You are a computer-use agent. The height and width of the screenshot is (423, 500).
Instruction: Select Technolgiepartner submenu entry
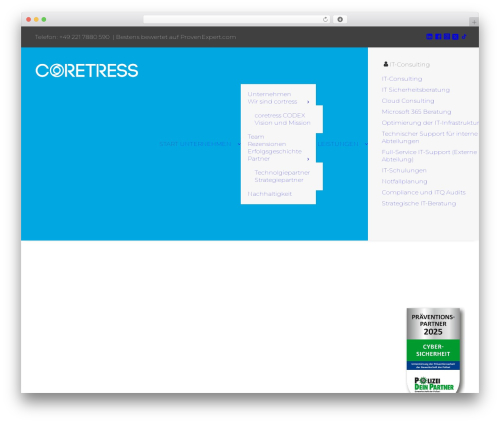[x=282, y=173]
